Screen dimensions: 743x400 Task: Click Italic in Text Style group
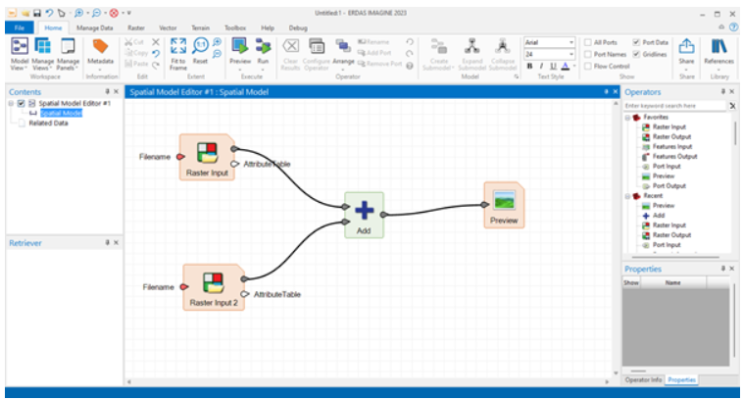[542, 66]
